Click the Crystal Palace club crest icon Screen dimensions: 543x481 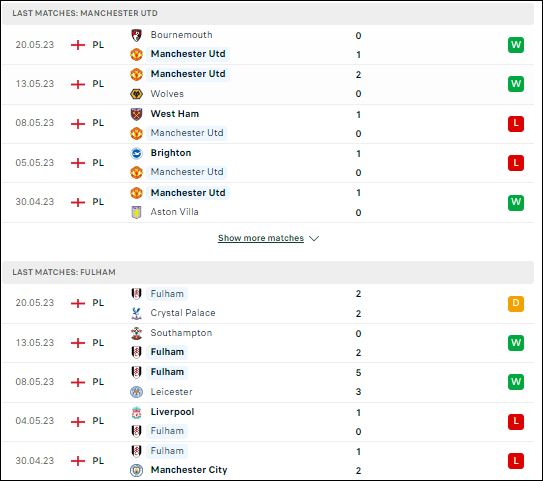click(136, 313)
